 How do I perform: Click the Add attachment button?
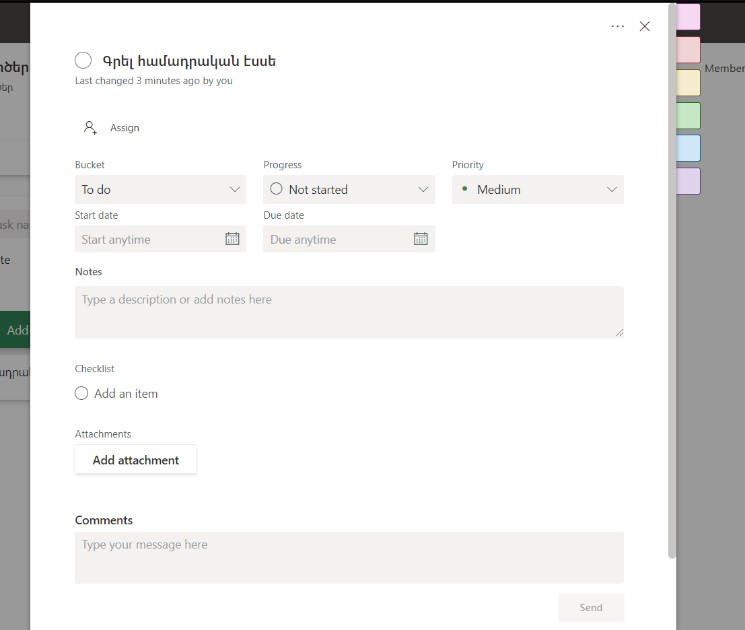point(135,459)
